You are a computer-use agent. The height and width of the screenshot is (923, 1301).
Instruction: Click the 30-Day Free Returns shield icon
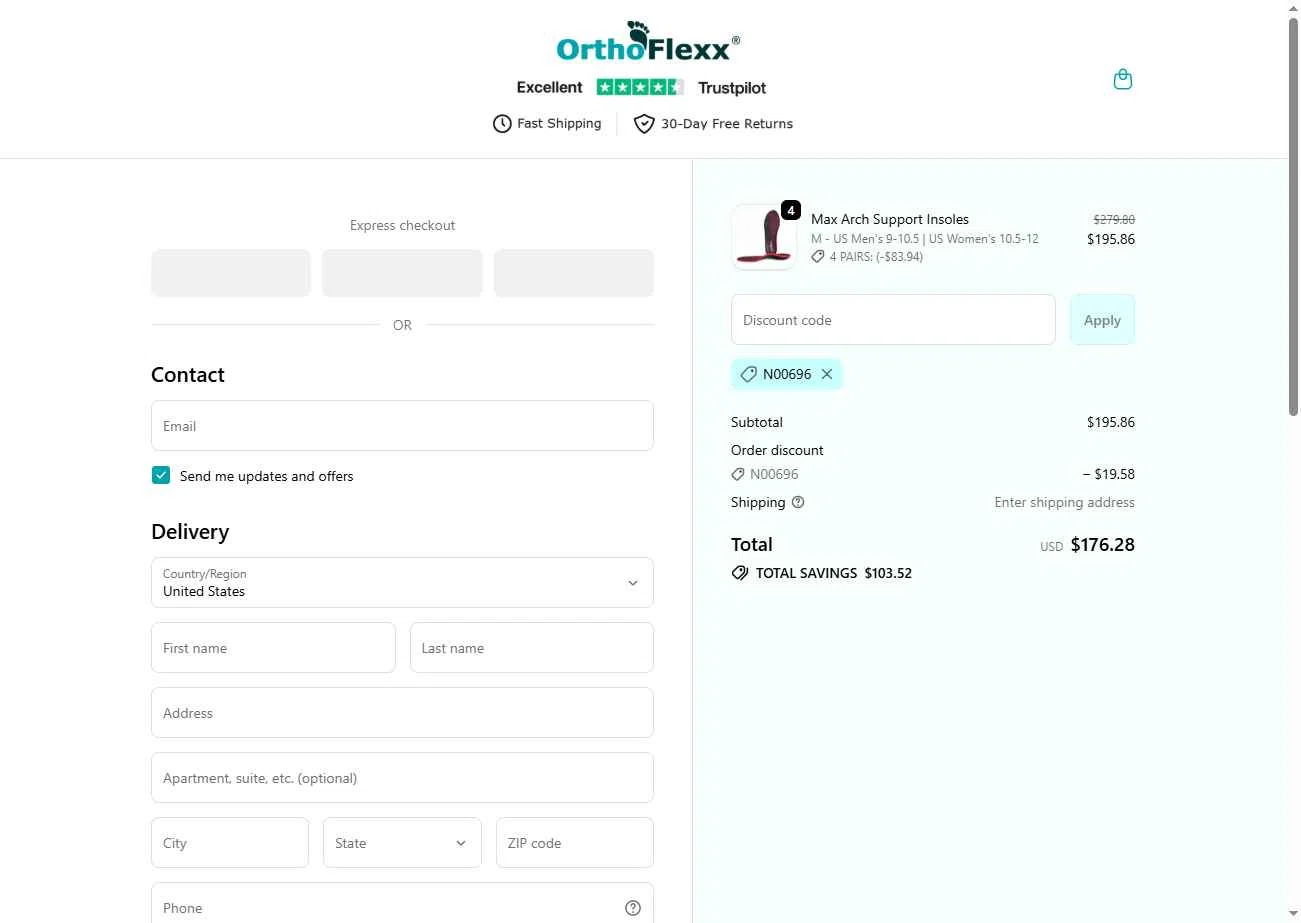[644, 124]
